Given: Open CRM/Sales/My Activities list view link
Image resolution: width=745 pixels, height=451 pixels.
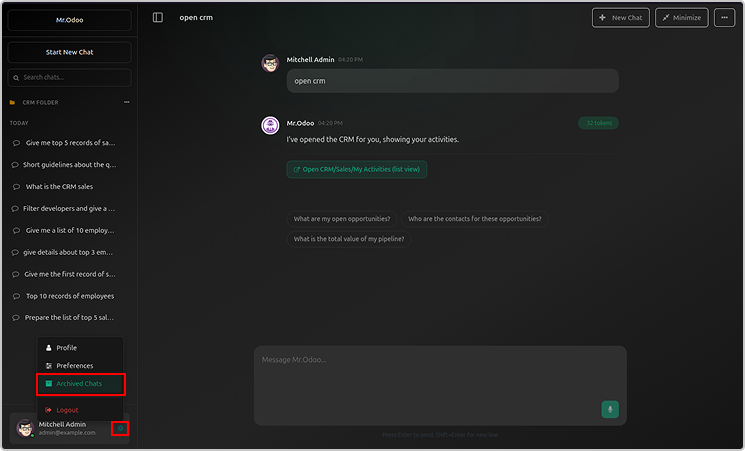Looking at the screenshot, I should pos(357,170).
